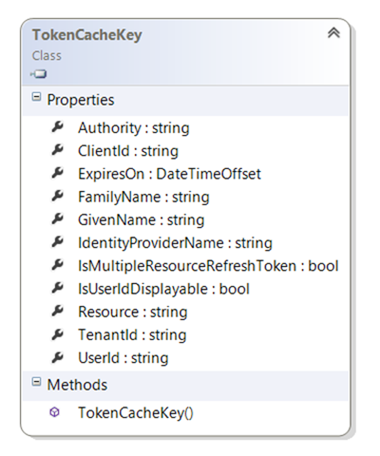The height and width of the screenshot is (456, 380).
Task: Click the wrench icon beside IsUserIdDisplayable
Action: (57, 288)
